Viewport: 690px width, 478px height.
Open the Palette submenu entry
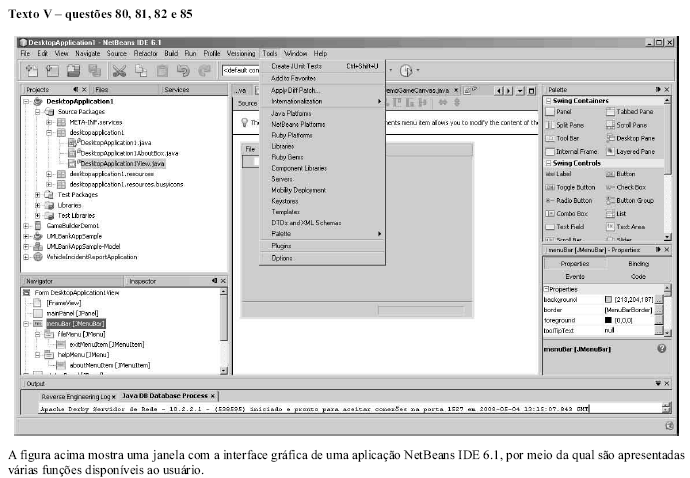323,234
